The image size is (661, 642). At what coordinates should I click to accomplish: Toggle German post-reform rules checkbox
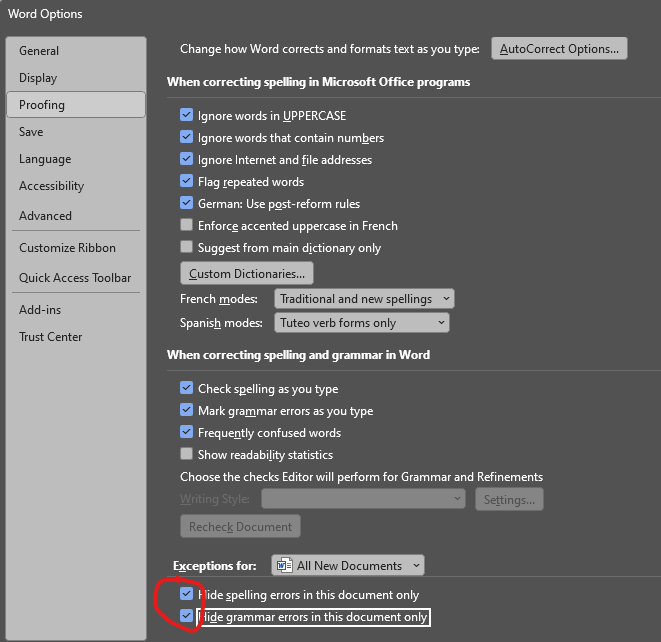186,203
